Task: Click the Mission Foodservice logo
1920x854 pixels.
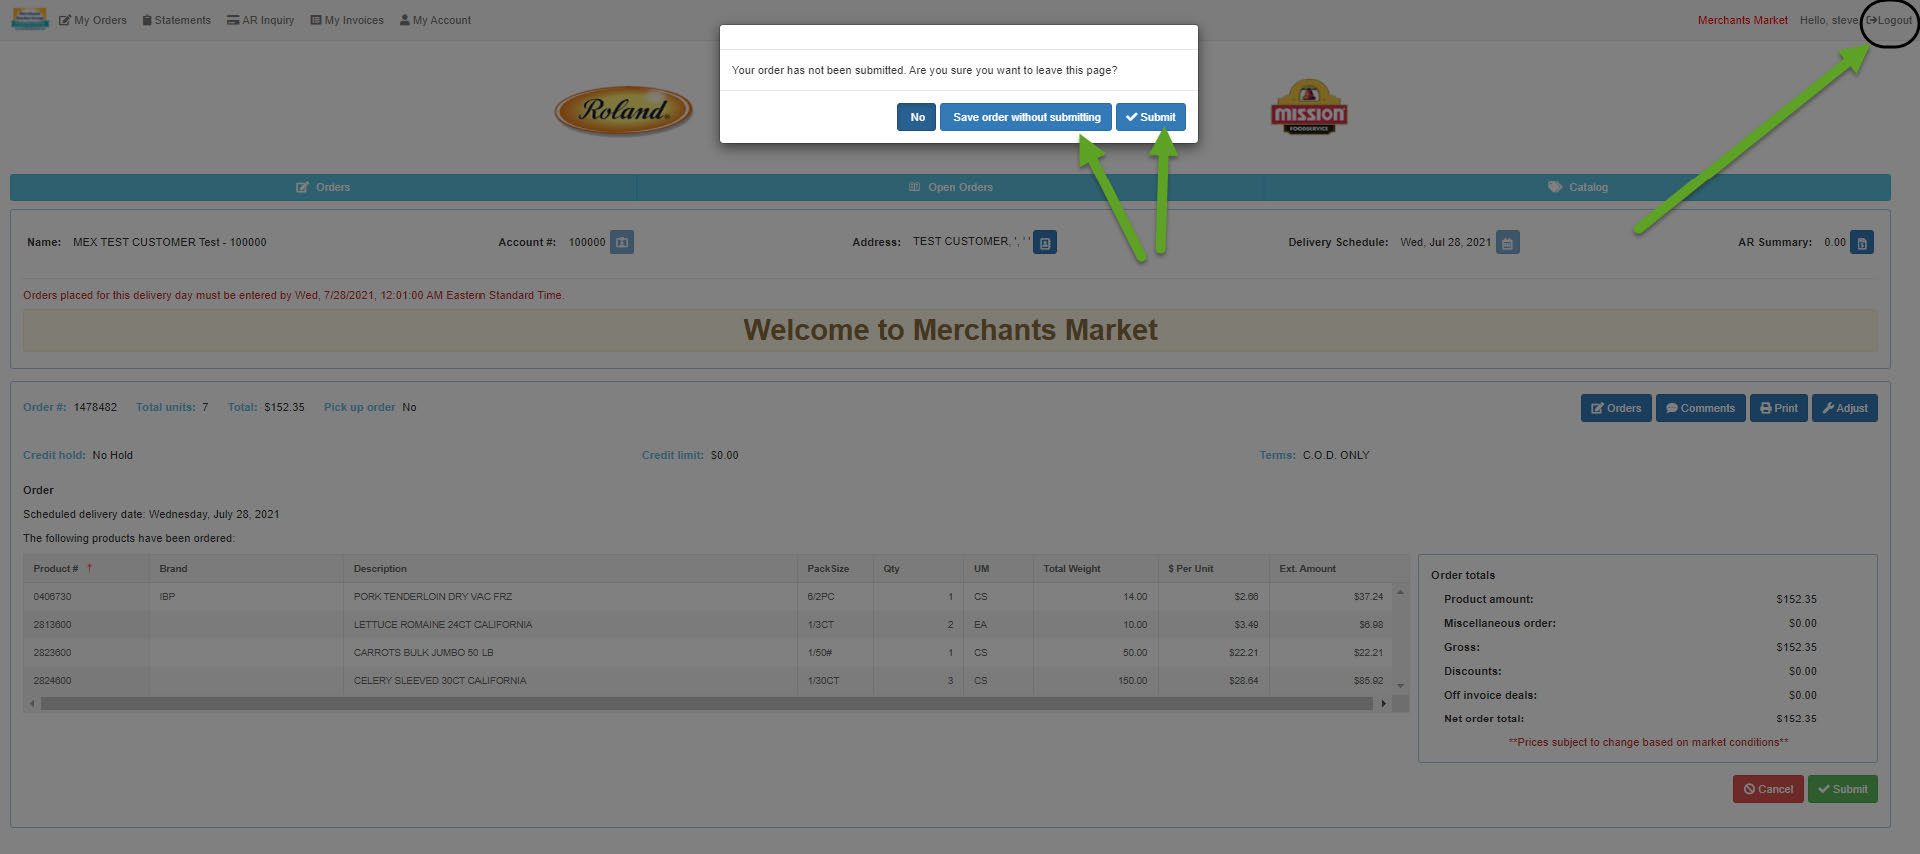Action: tap(1309, 107)
